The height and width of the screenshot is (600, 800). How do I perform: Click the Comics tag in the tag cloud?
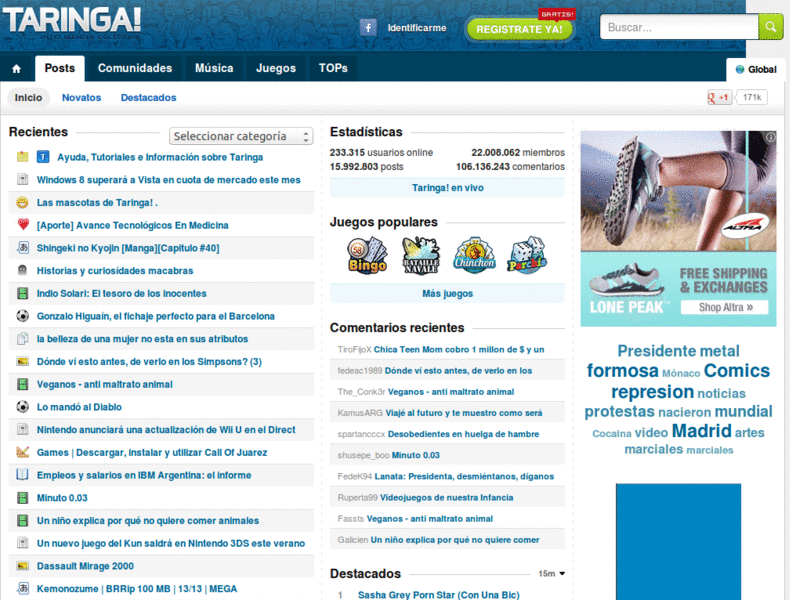736,371
